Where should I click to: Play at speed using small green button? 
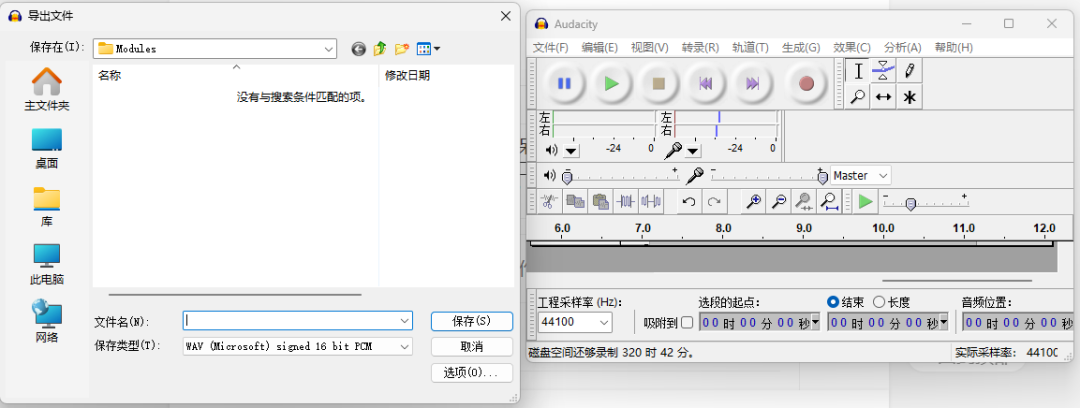(866, 201)
